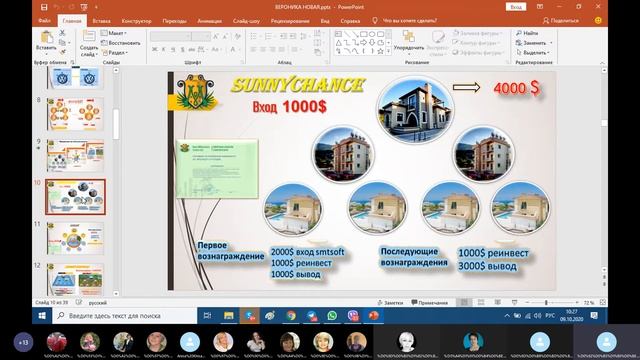Screen dimensions: 640x360
Task: Click the Создать слайд new slide icon
Action: tap(89, 37)
